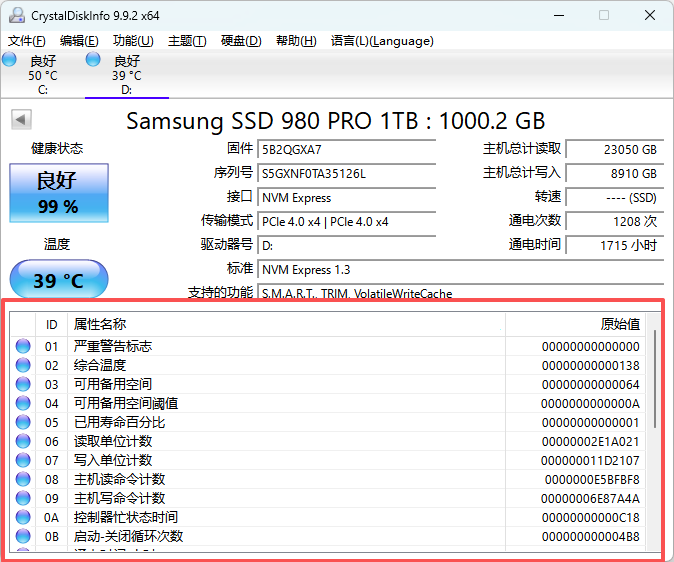The height and width of the screenshot is (562, 674).
Task: Click status orb of row 06 读取单位计数
Action: [x=23, y=441]
